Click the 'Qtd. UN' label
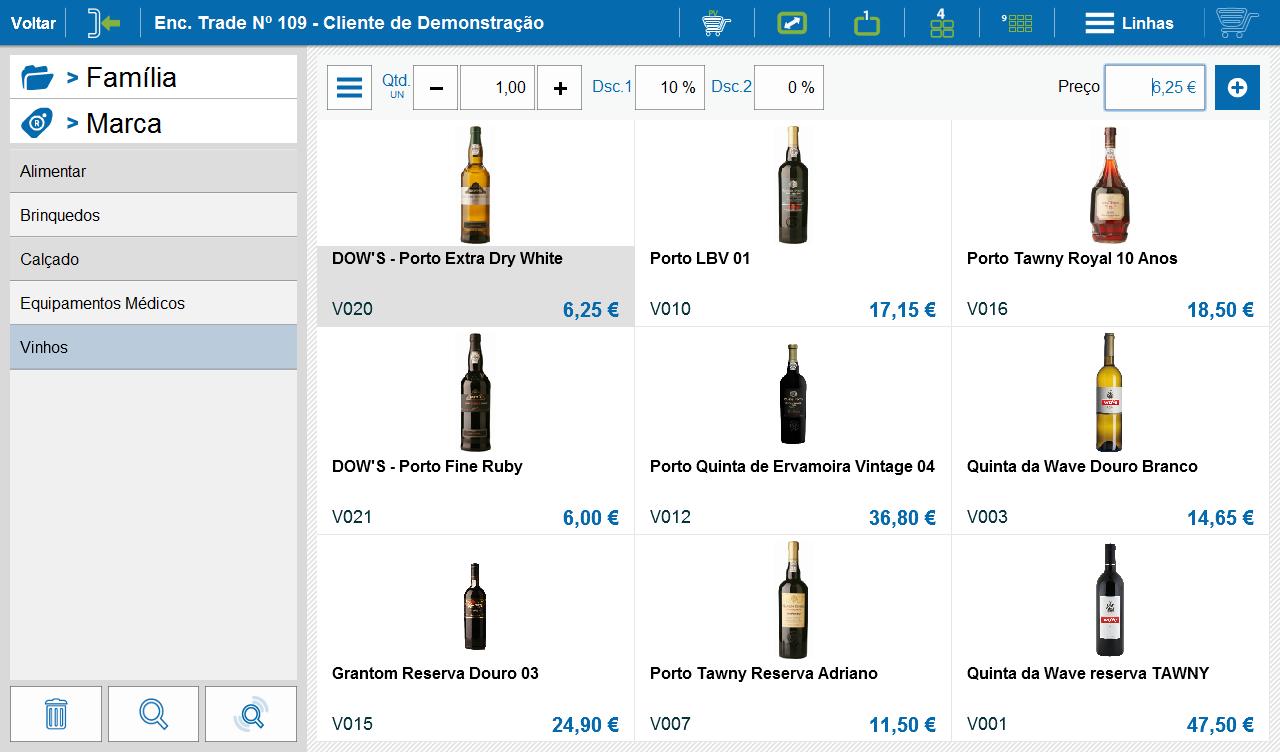The height and width of the screenshot is (752, 1280). pos(396,86)
